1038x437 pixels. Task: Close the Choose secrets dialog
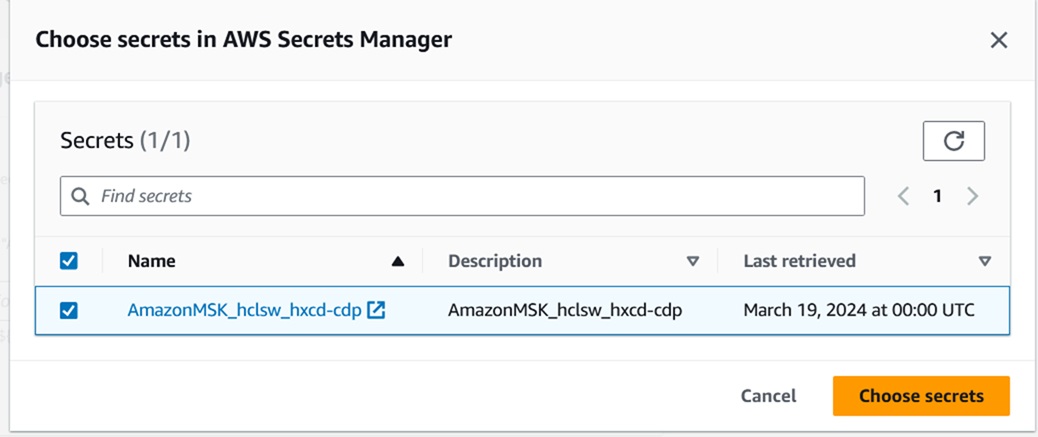pos(998,40)
